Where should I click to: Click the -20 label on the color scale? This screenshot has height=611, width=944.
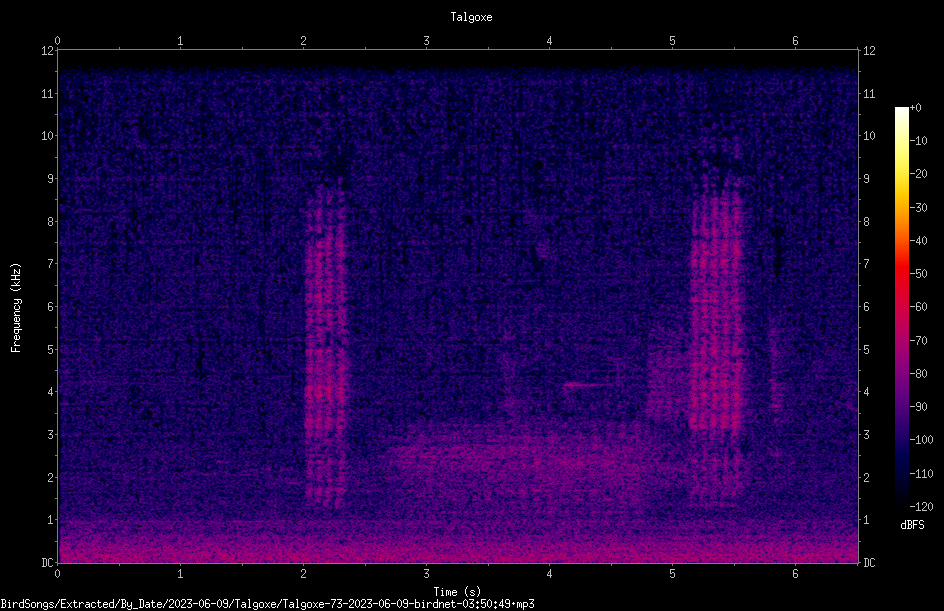point(918,174)
